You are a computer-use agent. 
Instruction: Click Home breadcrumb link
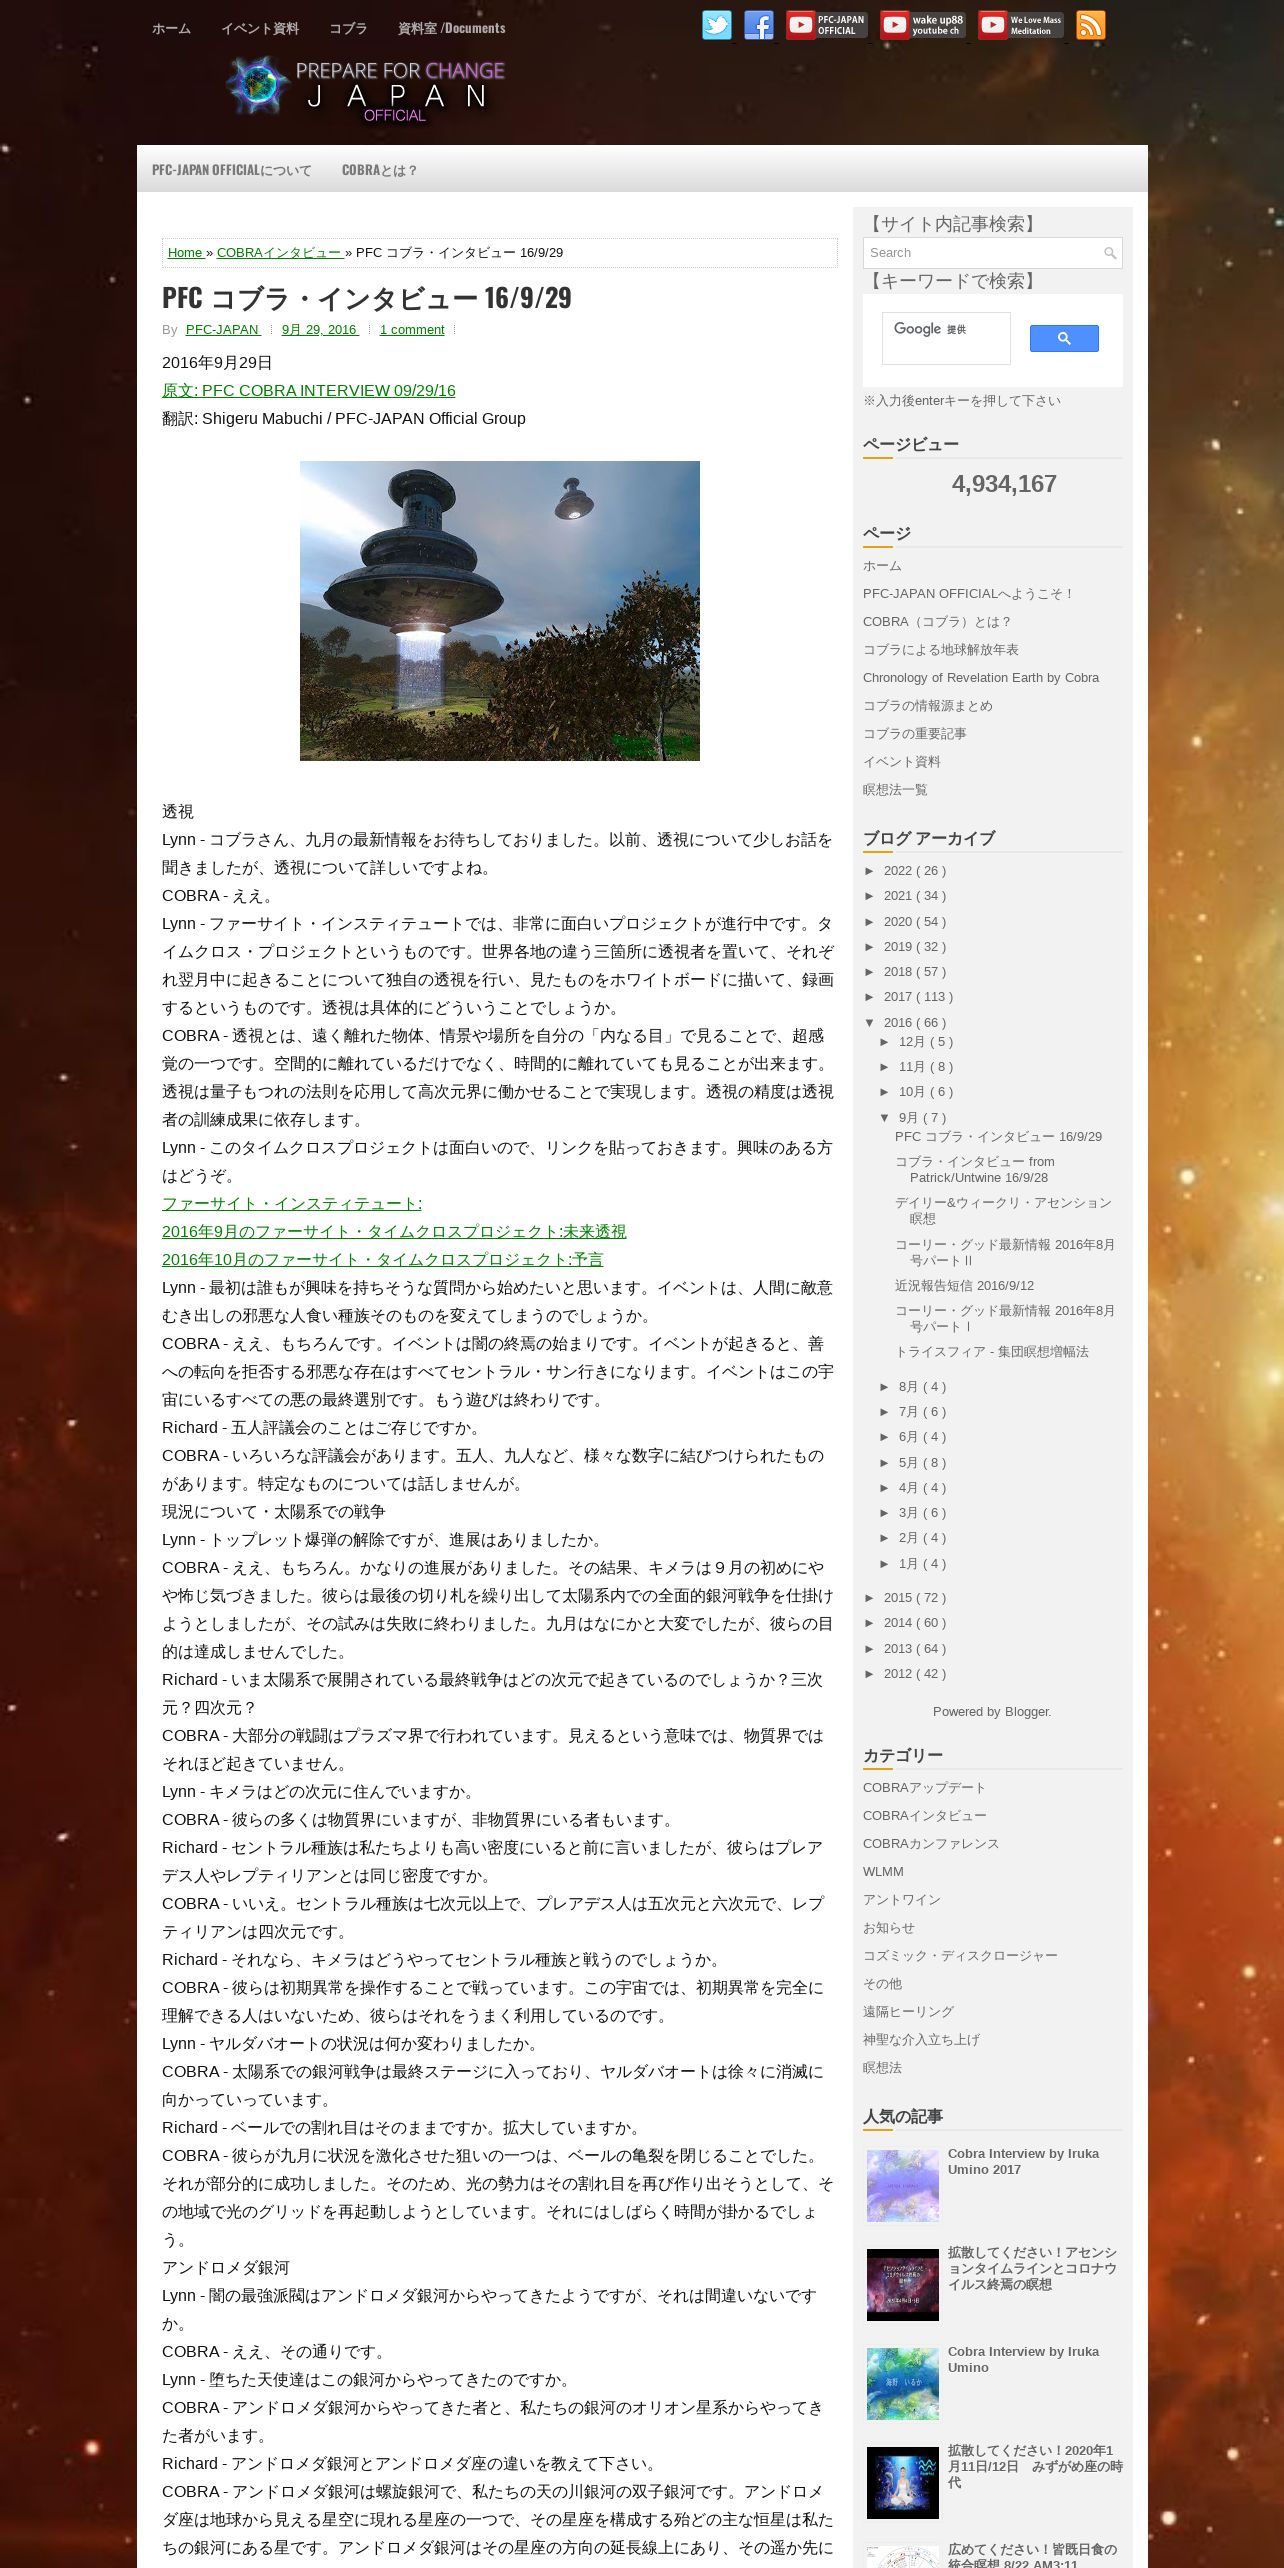[x=185, y=253]
